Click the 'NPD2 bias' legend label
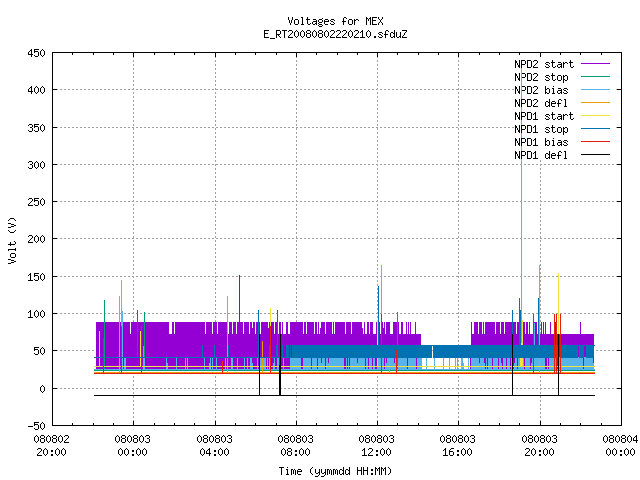This screenshot has width=640, height=480. [x=541, y=90]
